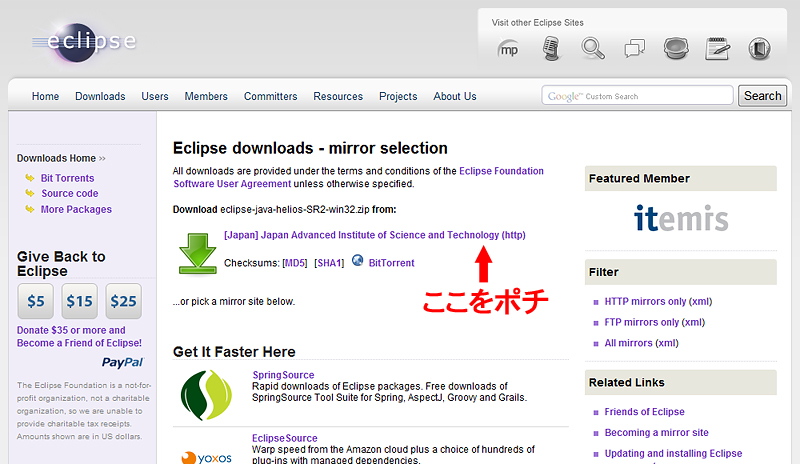
Task: Click the SpringSource leaf logo
Action: (x=206, y=395)
